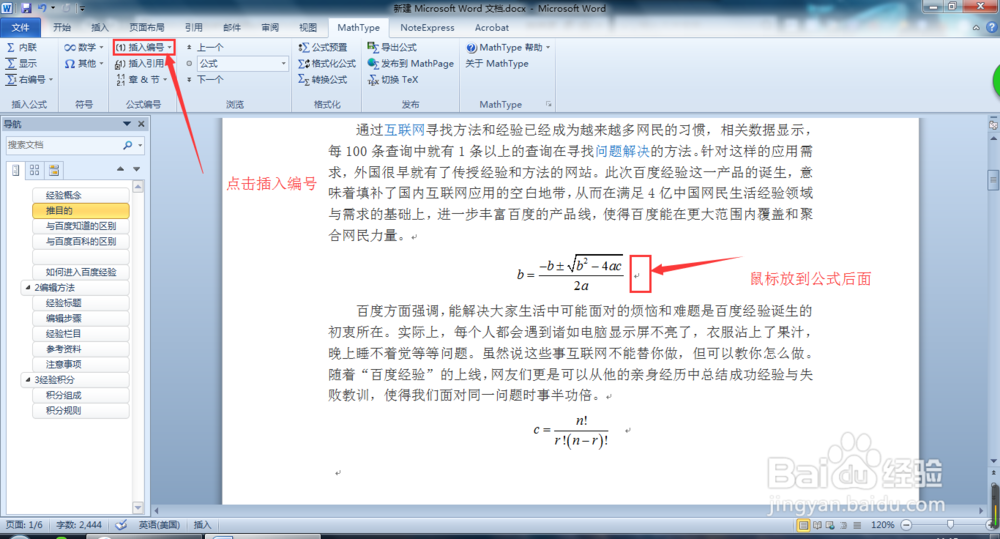Toggle TeX with 切换 TeX

pos(393,79)
